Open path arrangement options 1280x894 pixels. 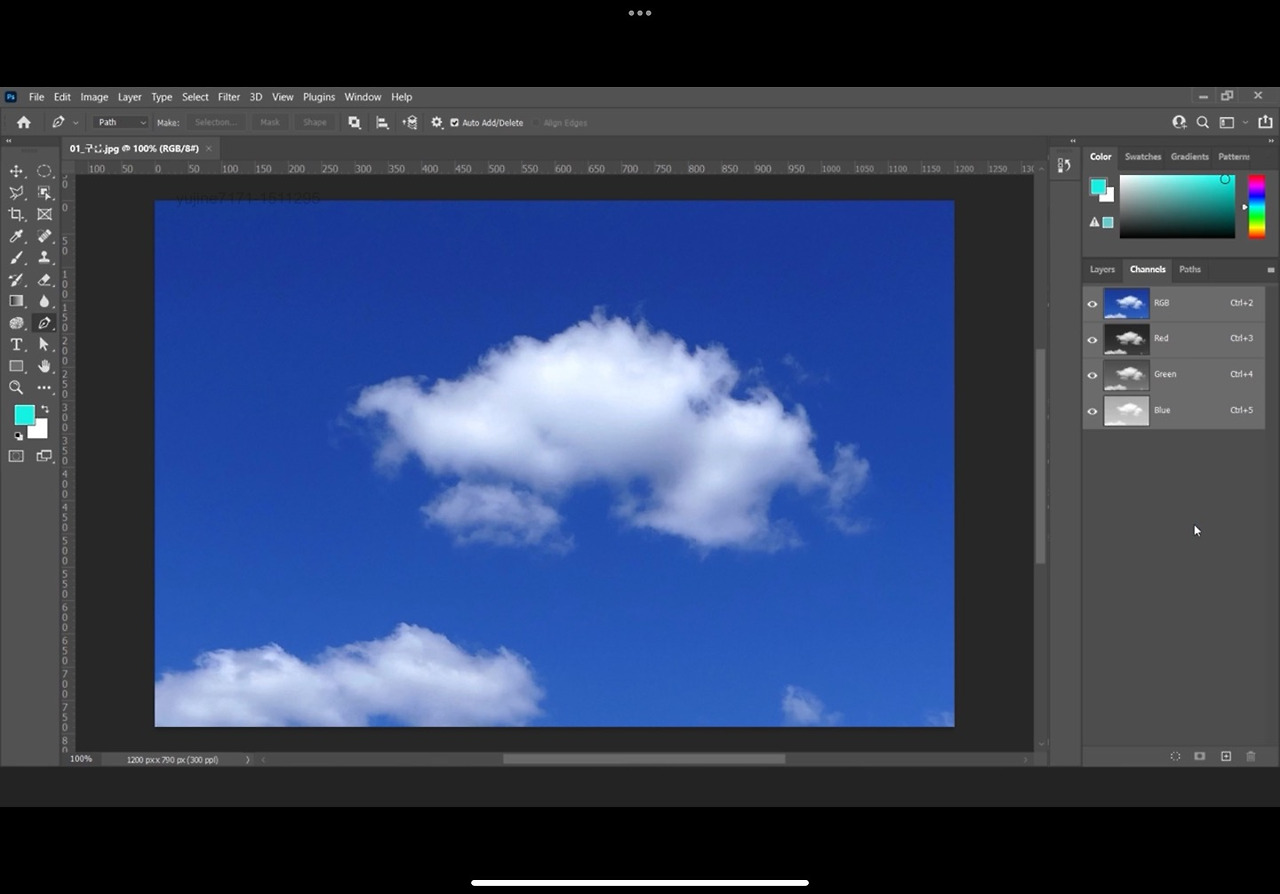click(410, 122)
